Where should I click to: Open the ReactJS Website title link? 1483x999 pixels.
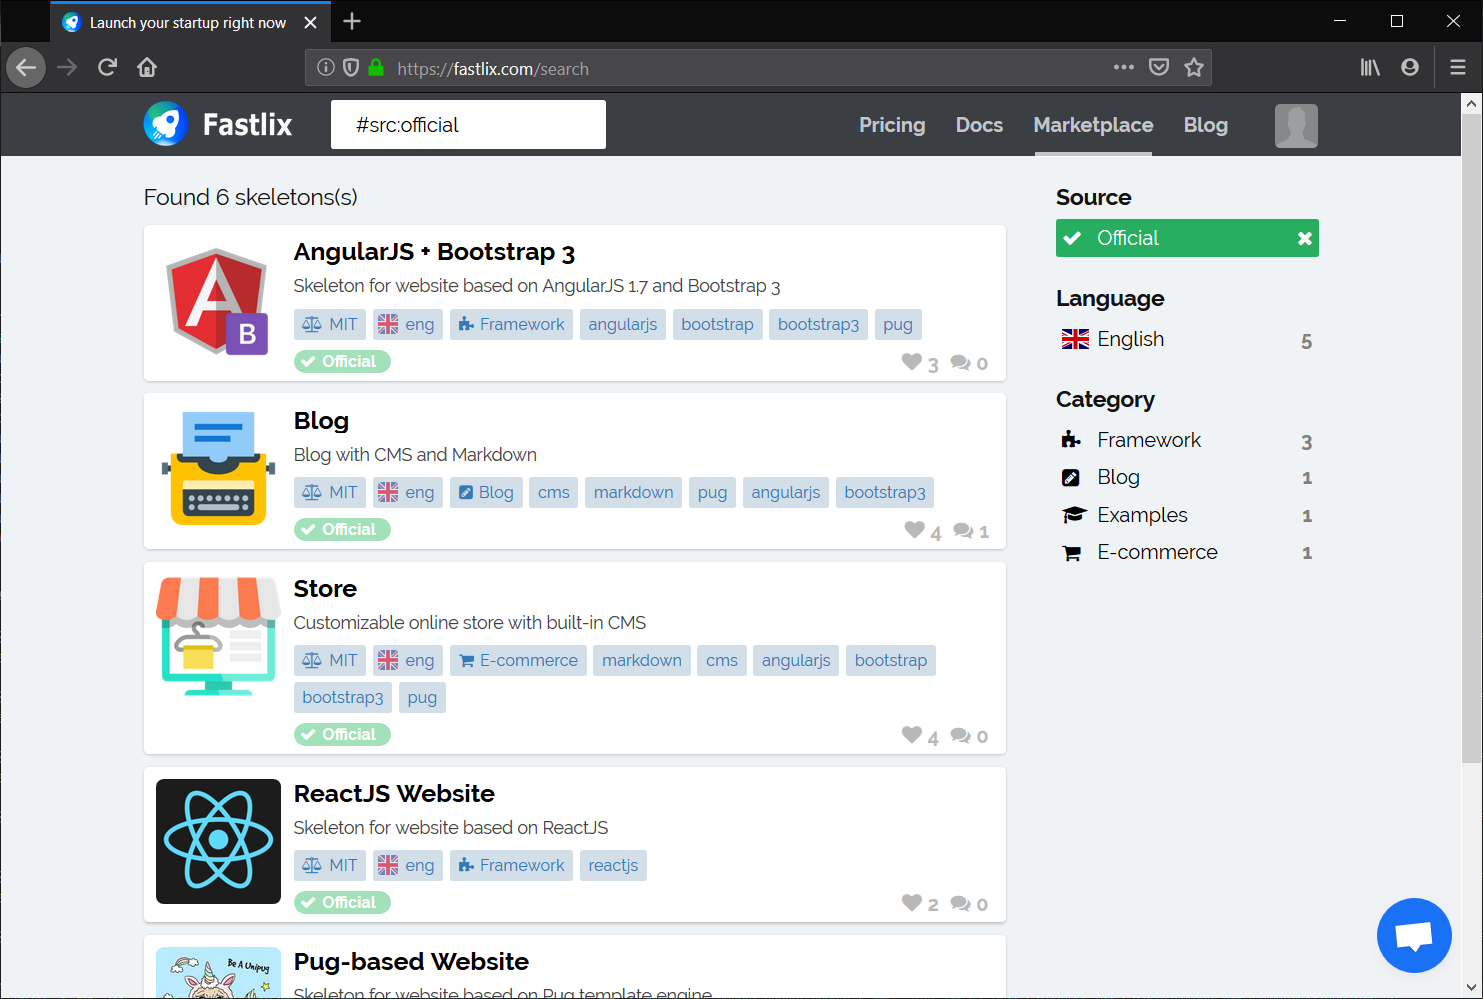tap(394, 794)
